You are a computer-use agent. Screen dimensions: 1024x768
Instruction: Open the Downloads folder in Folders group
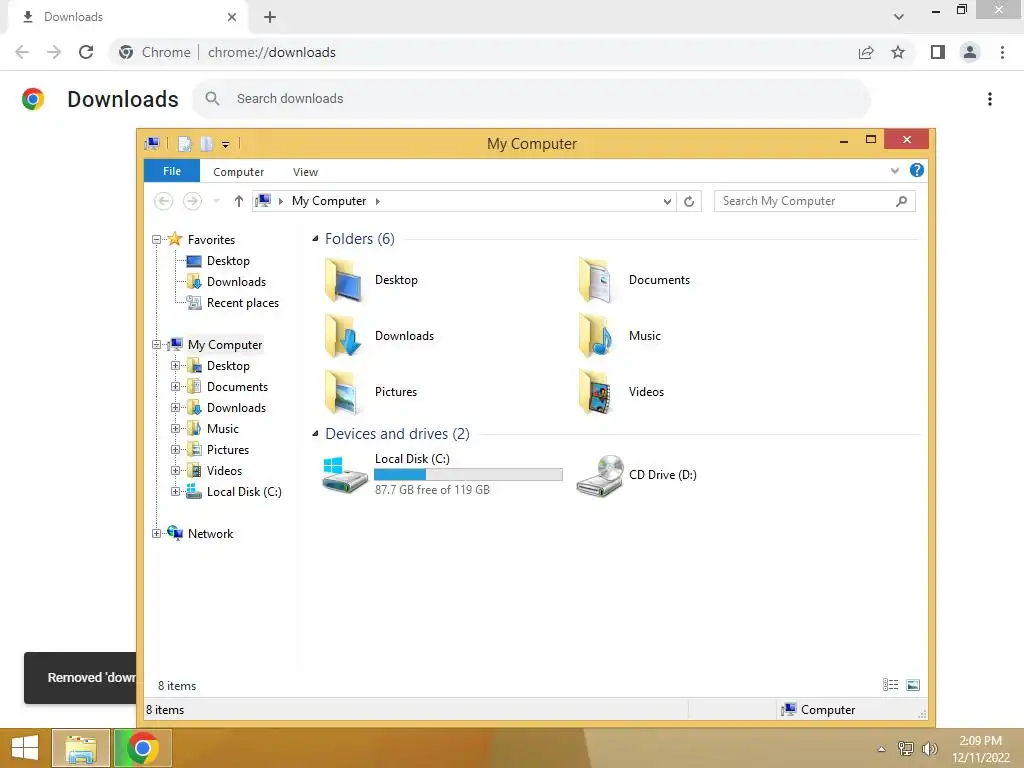coord(379,336)
